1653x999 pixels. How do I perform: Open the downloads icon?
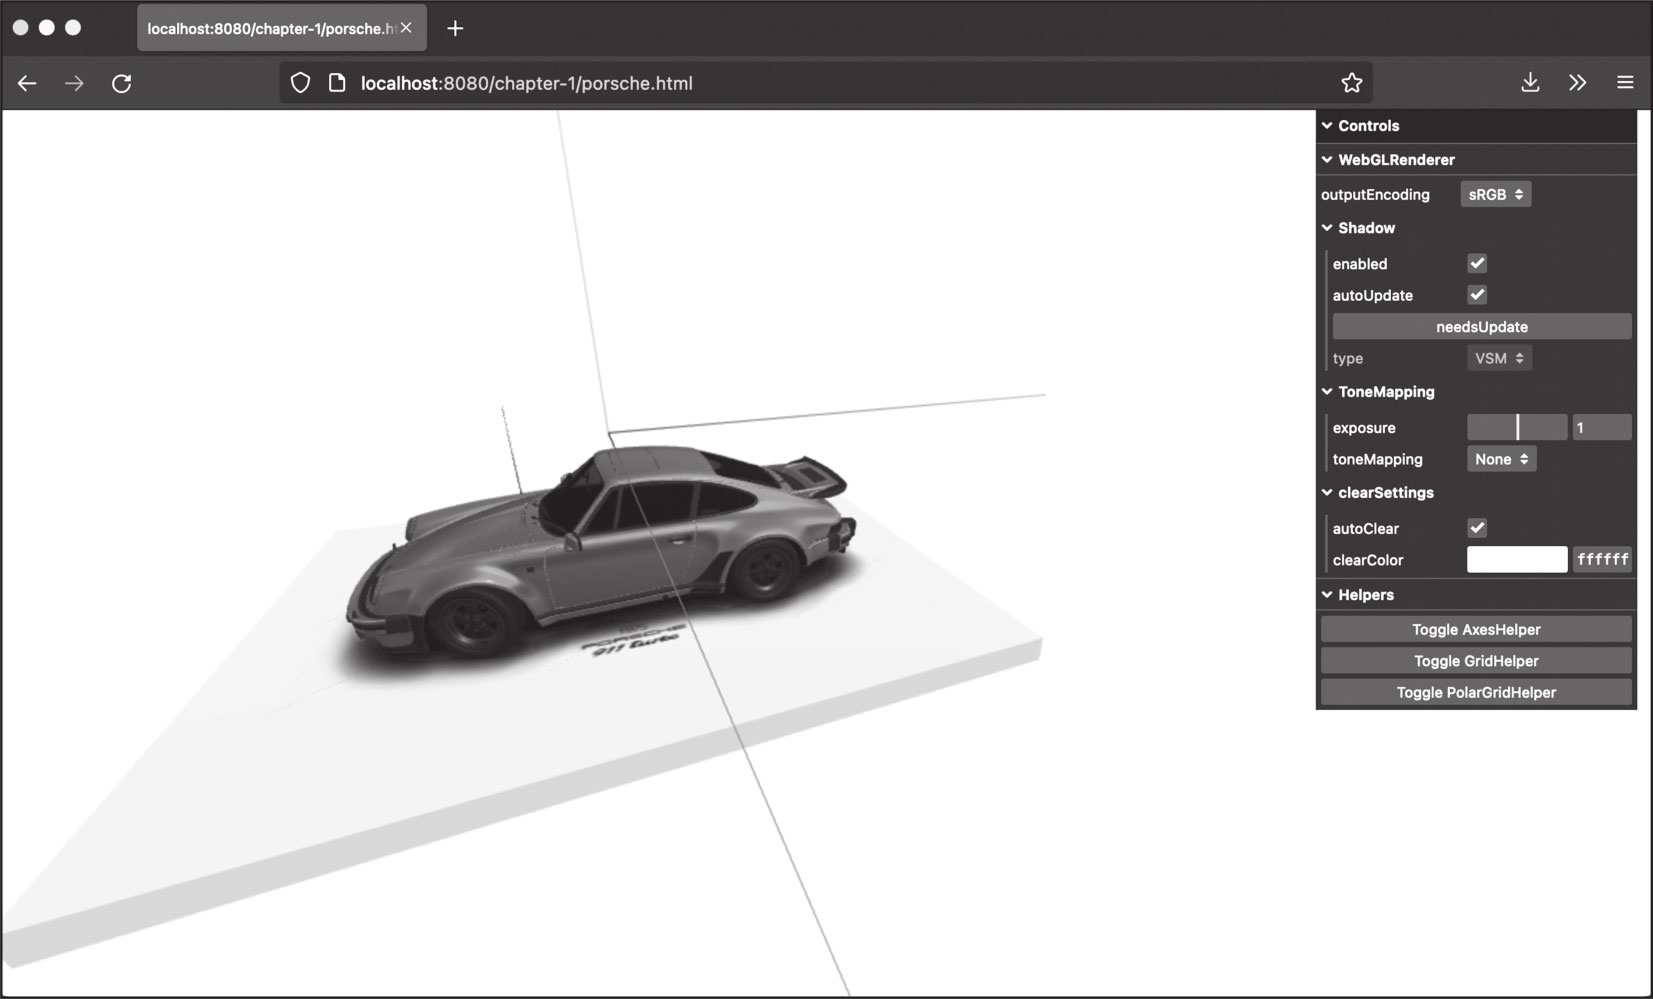(x=1529, y=83)
